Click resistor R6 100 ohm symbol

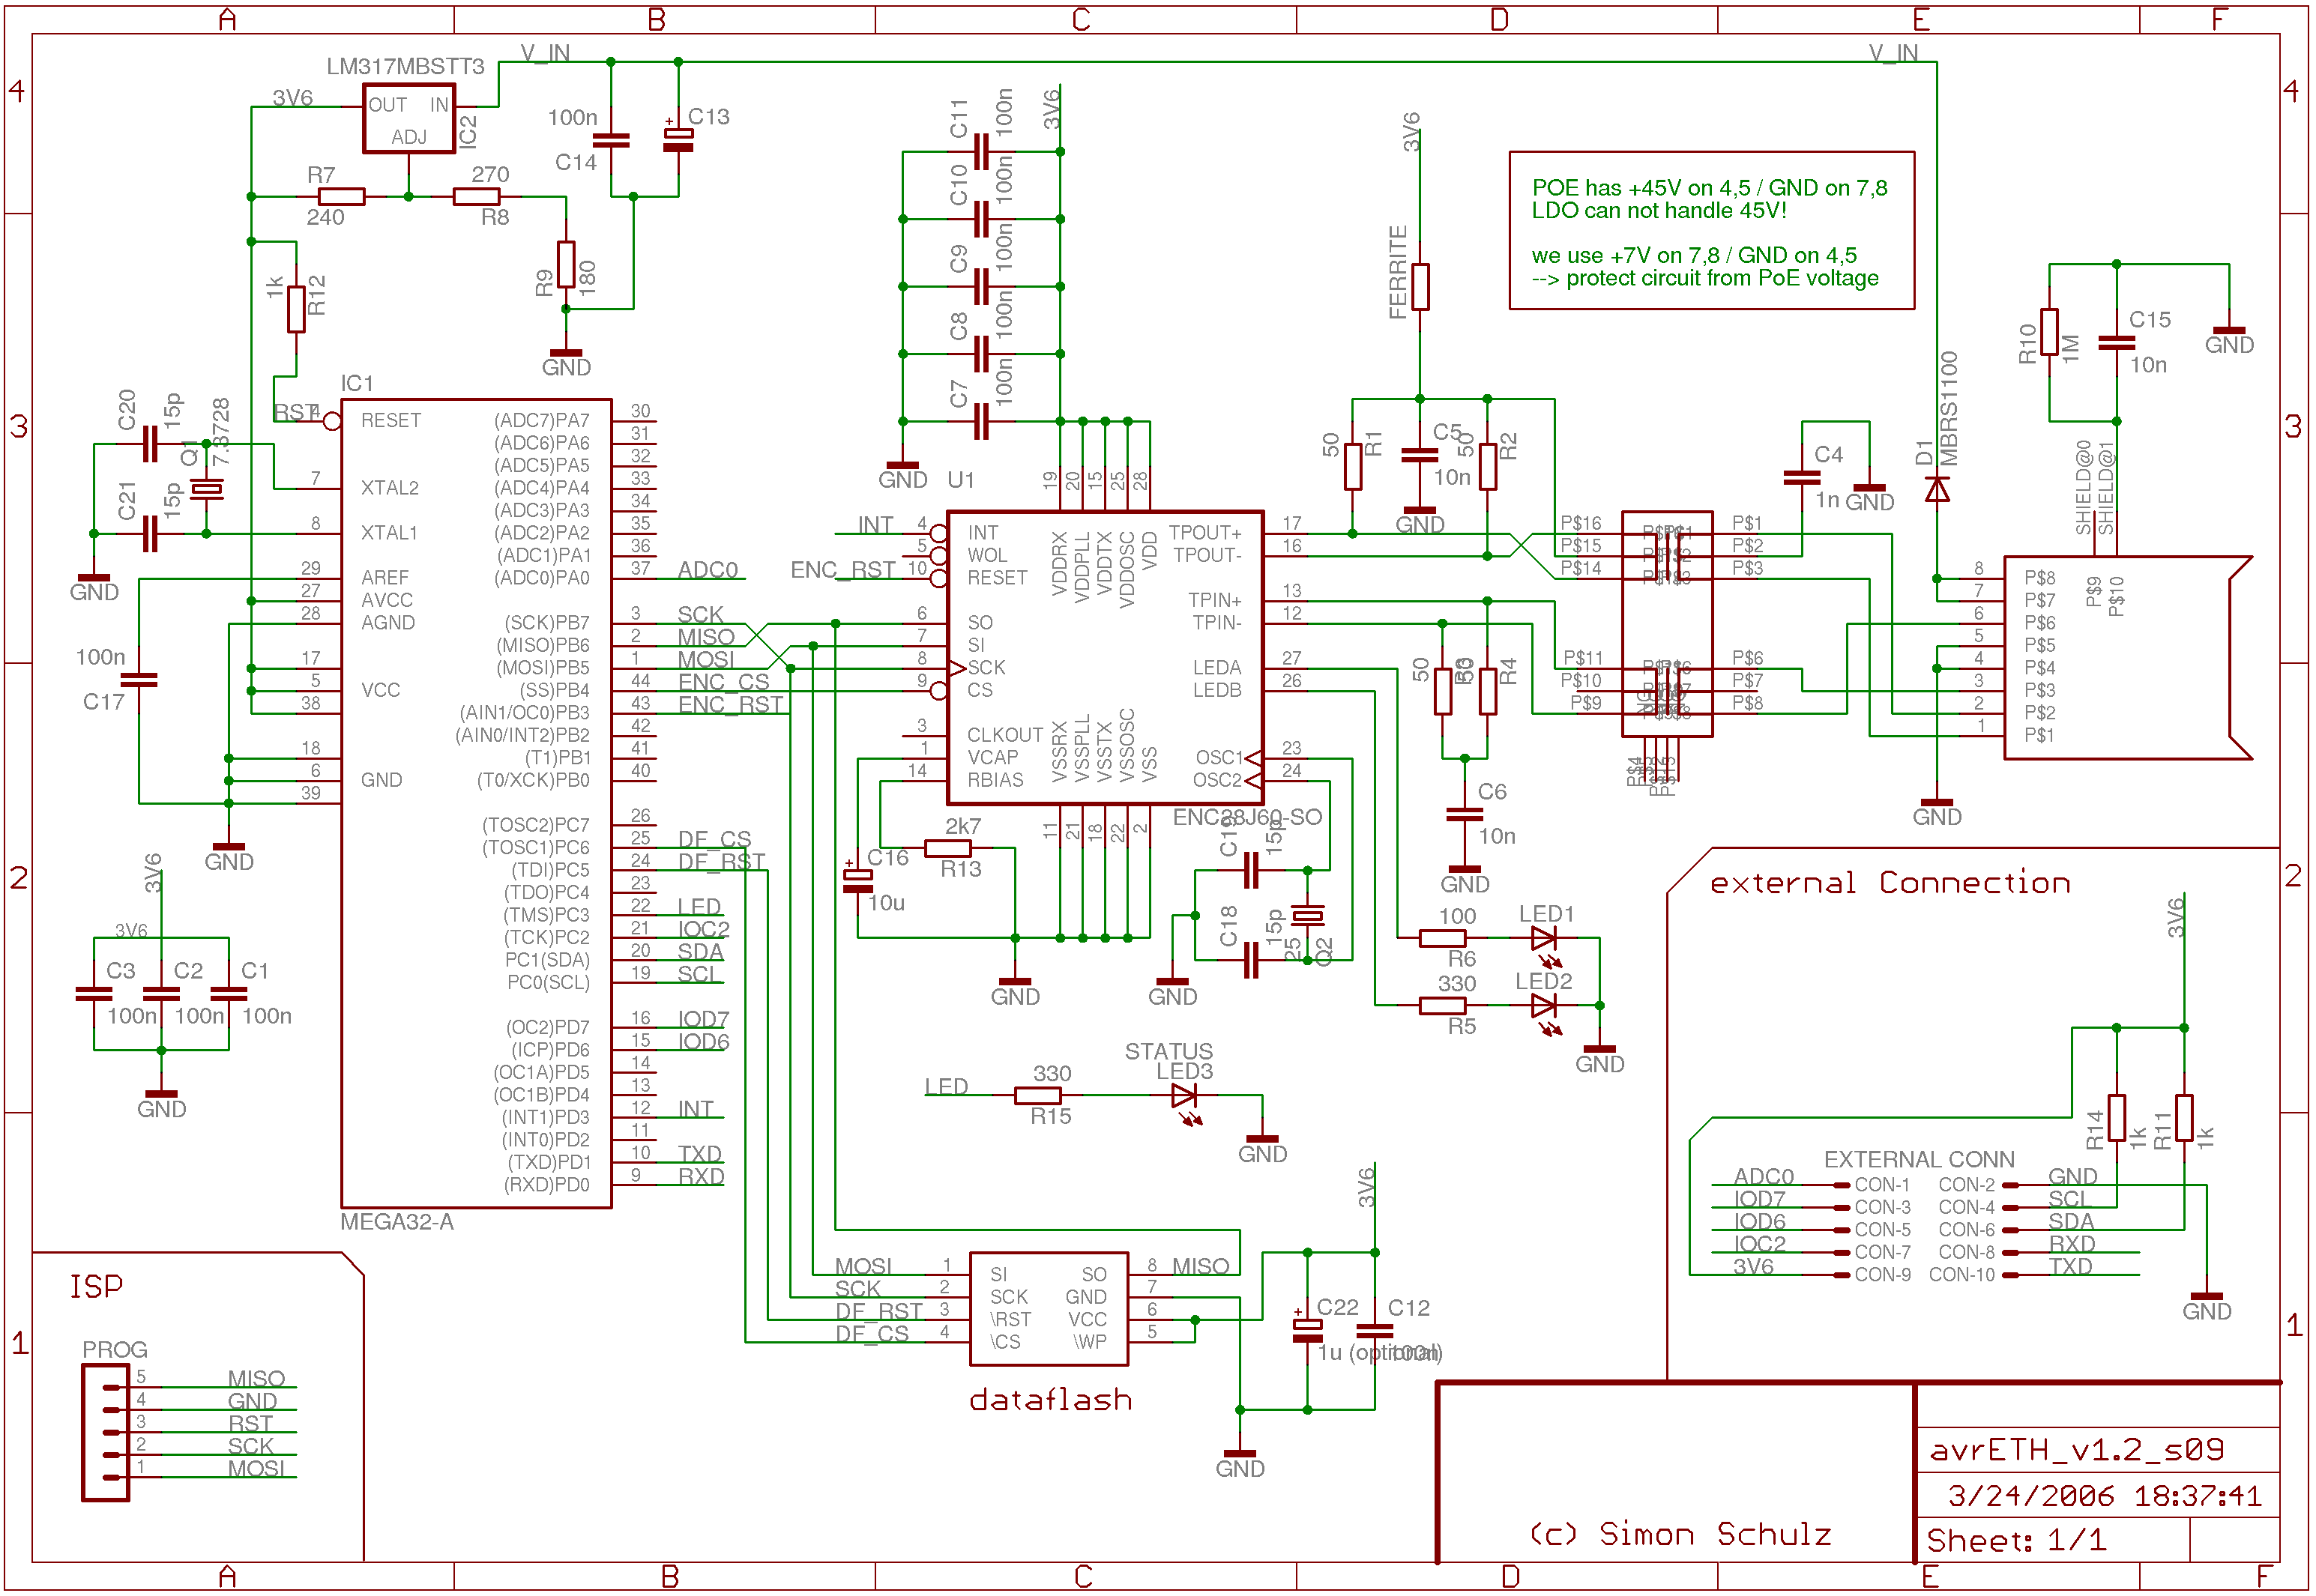pyautogui.click(x=1443, y=938)
